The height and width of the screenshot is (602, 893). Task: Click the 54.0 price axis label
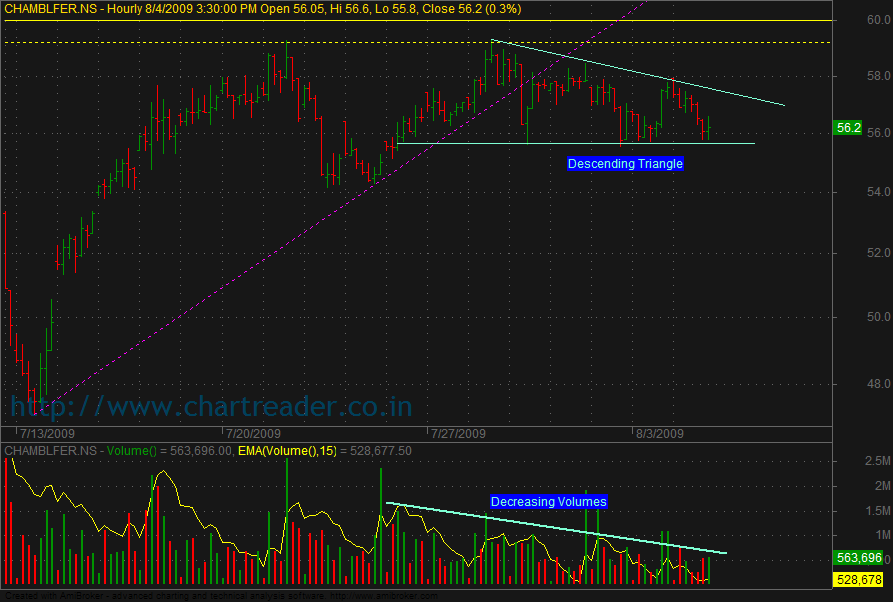[x=851, y=192]
